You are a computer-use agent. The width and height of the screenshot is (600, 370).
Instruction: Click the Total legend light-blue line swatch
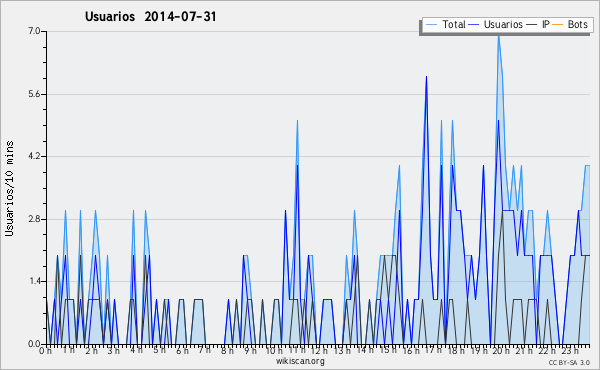tap(431, 25)
